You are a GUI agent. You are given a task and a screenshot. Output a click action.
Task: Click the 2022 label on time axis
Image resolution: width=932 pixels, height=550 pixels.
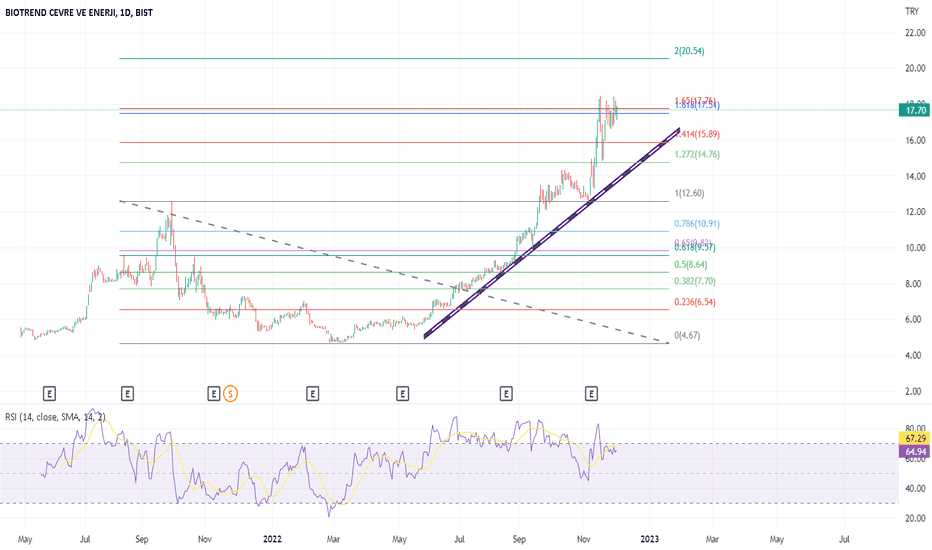(x=272, y=539)
